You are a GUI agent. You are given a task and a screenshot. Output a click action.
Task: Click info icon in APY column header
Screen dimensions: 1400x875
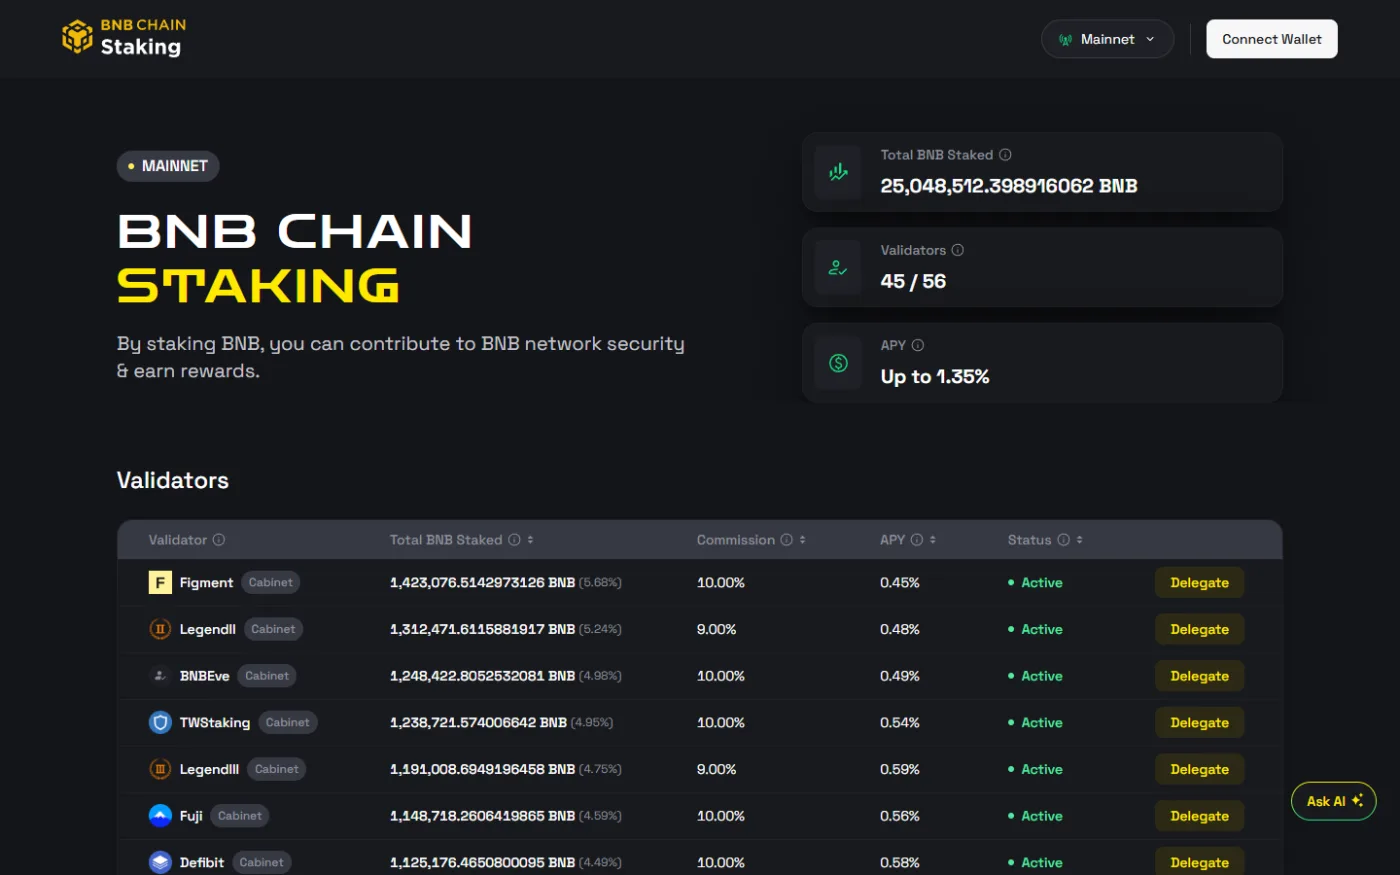[x=916, y=540]
